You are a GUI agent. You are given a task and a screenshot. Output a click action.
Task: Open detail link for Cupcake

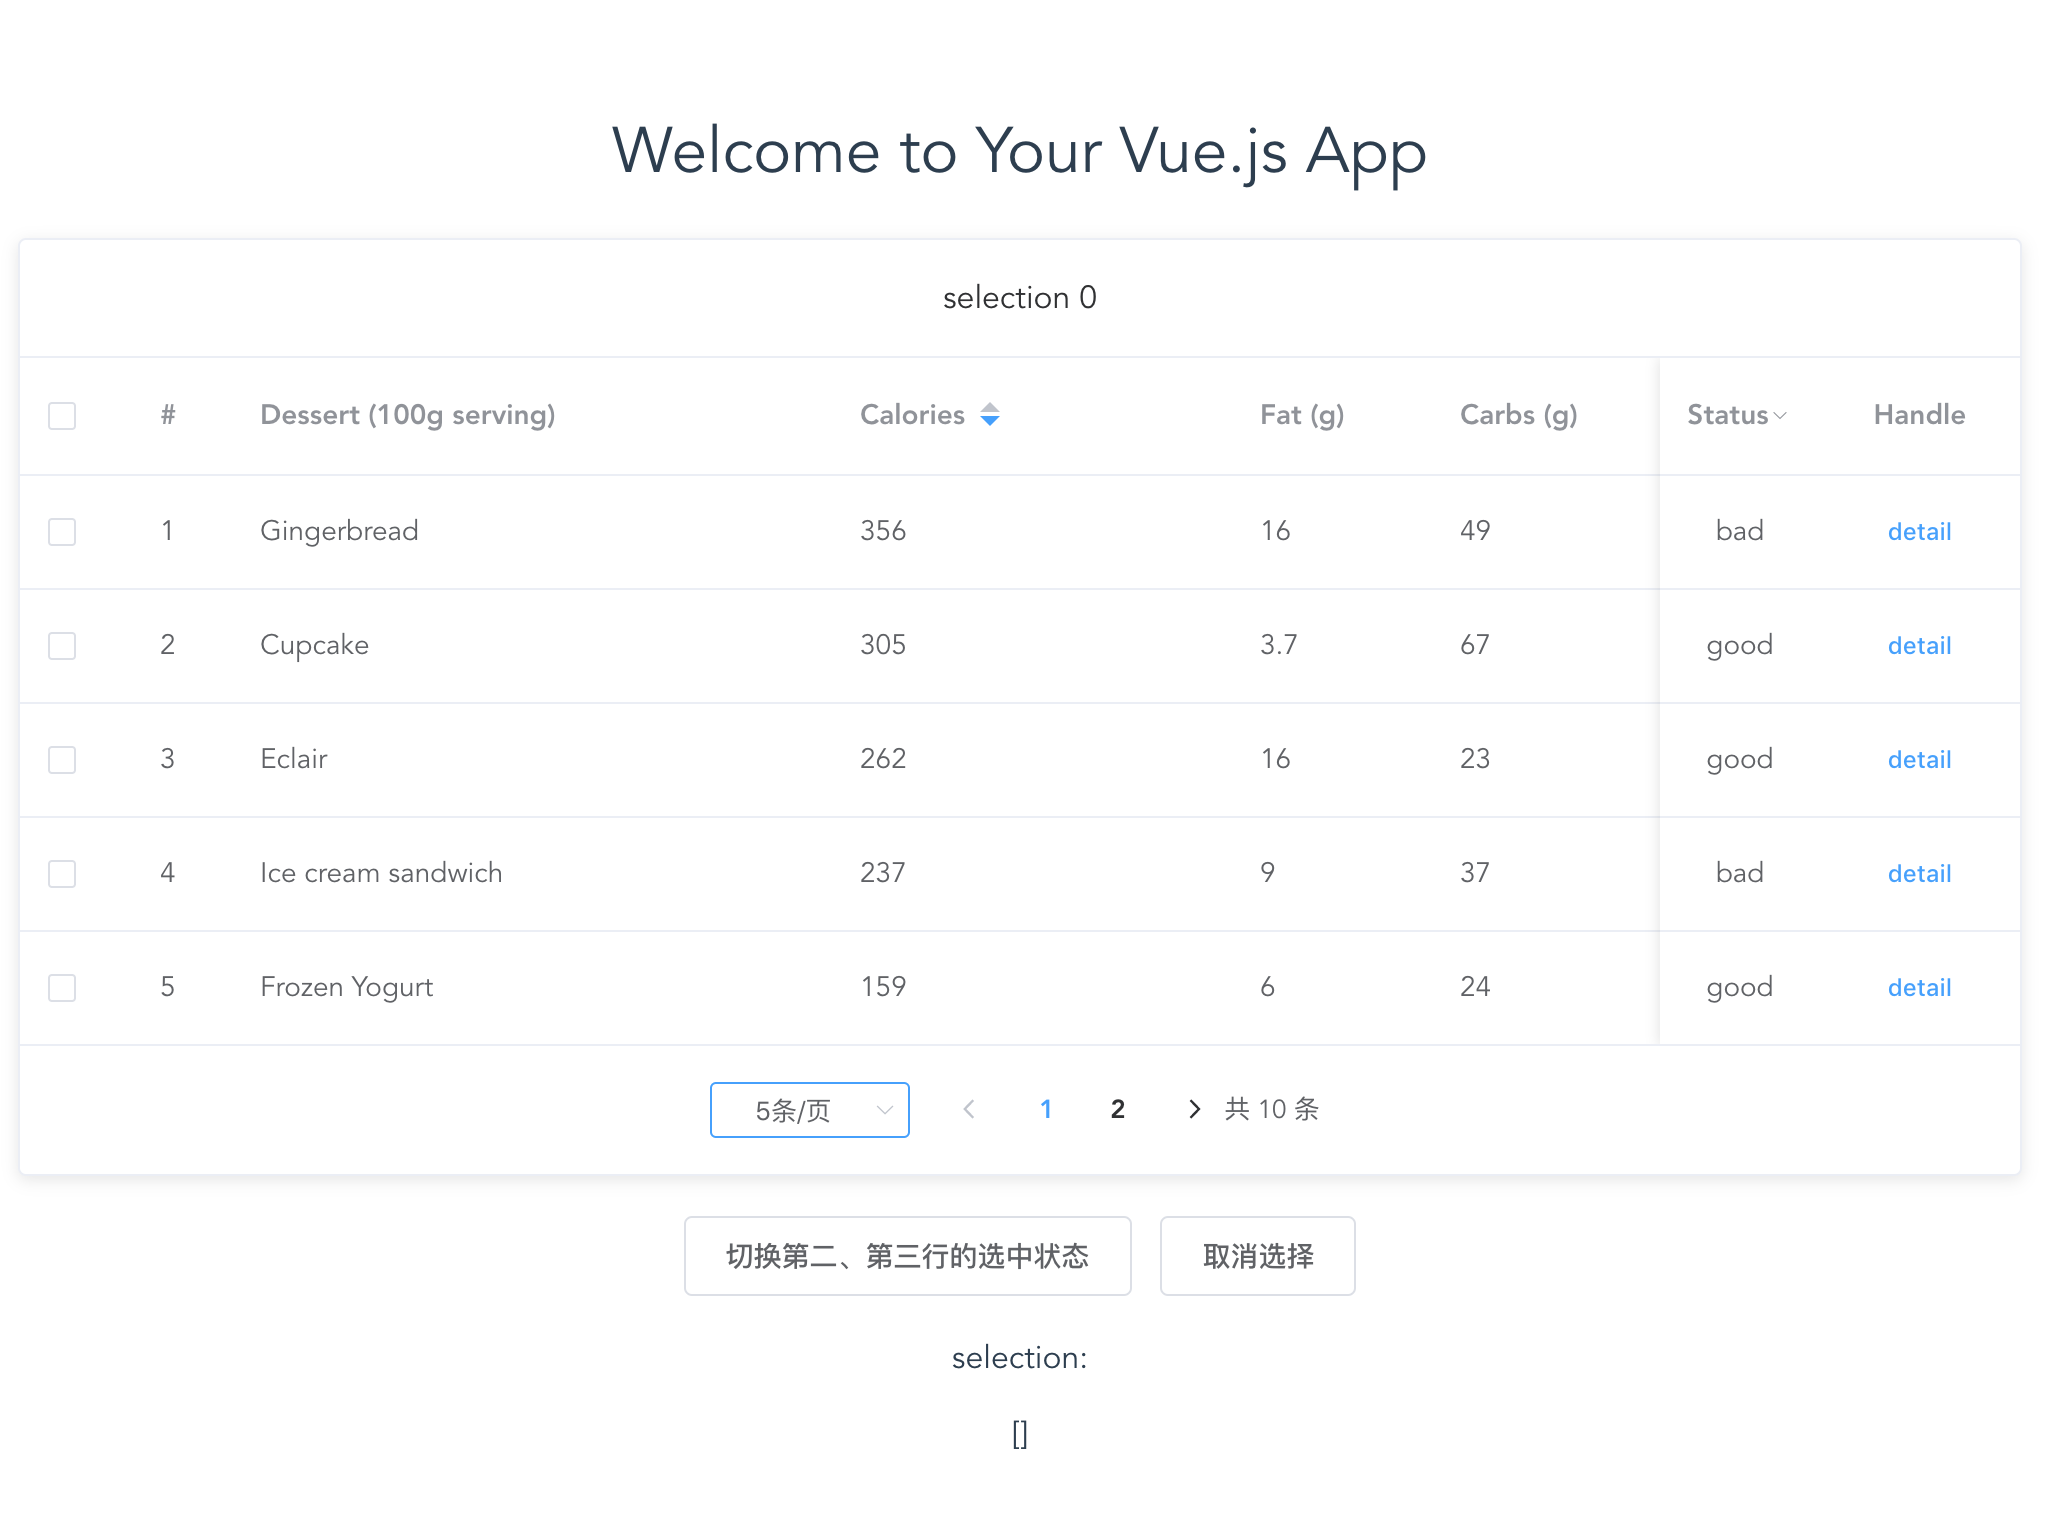tap(1918, 646)
